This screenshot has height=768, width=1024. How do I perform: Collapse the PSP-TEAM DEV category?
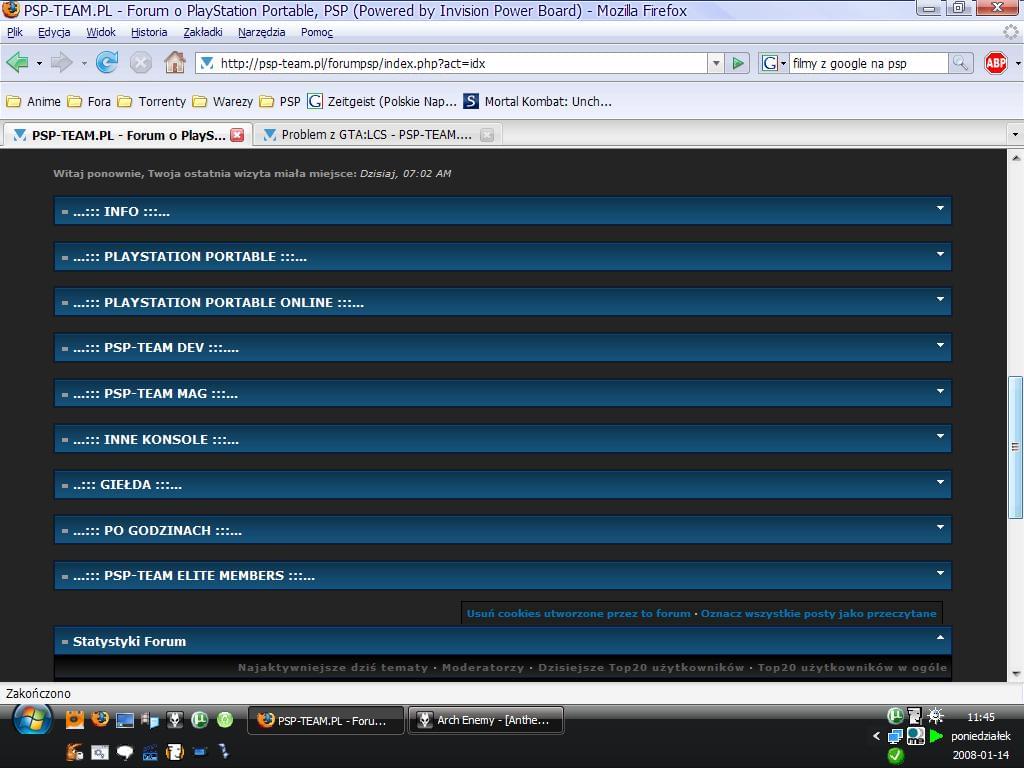click(x=940, y=345)
